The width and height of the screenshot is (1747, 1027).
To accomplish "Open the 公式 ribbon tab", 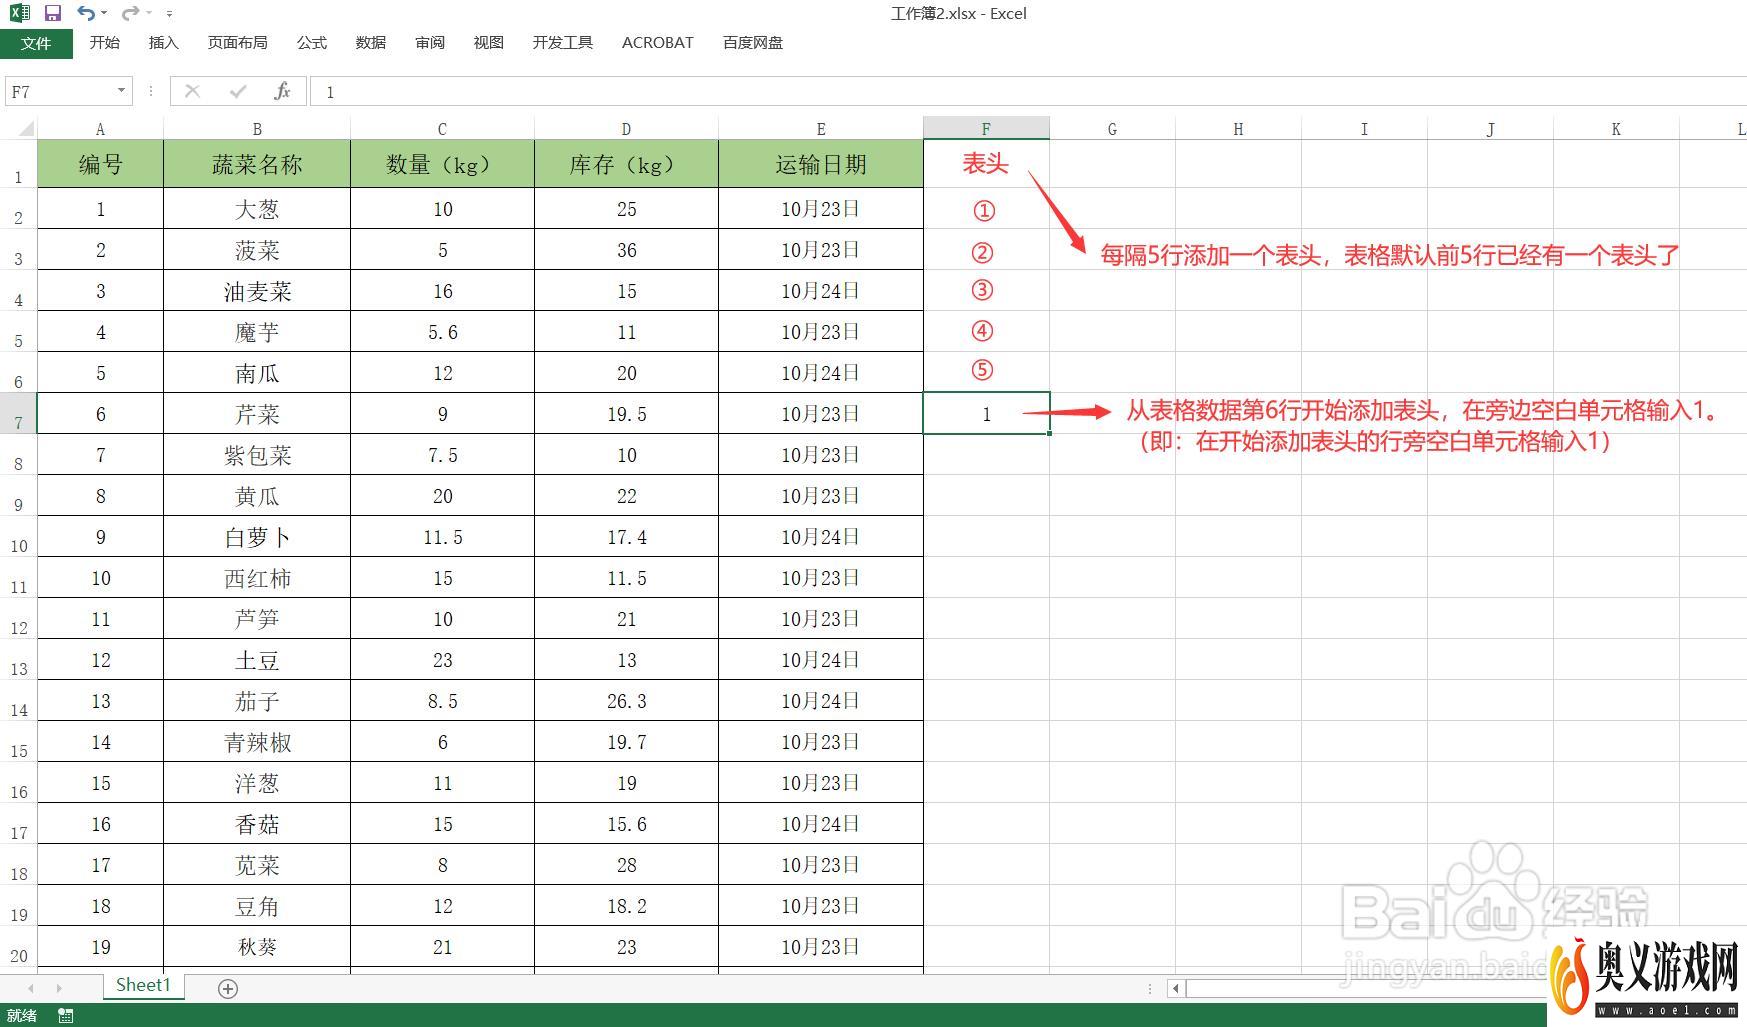I will 312,43.
